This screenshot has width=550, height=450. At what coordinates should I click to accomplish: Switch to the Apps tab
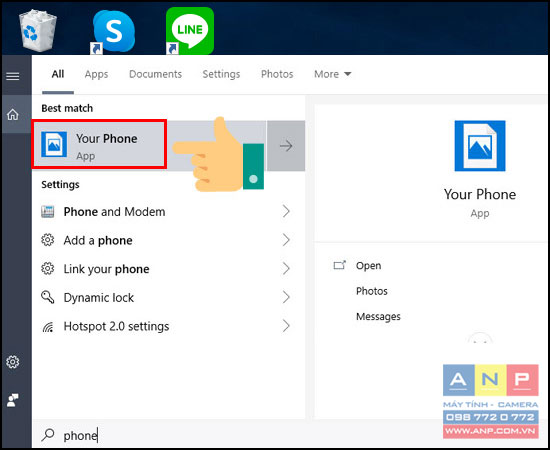(x=96, y=74)
